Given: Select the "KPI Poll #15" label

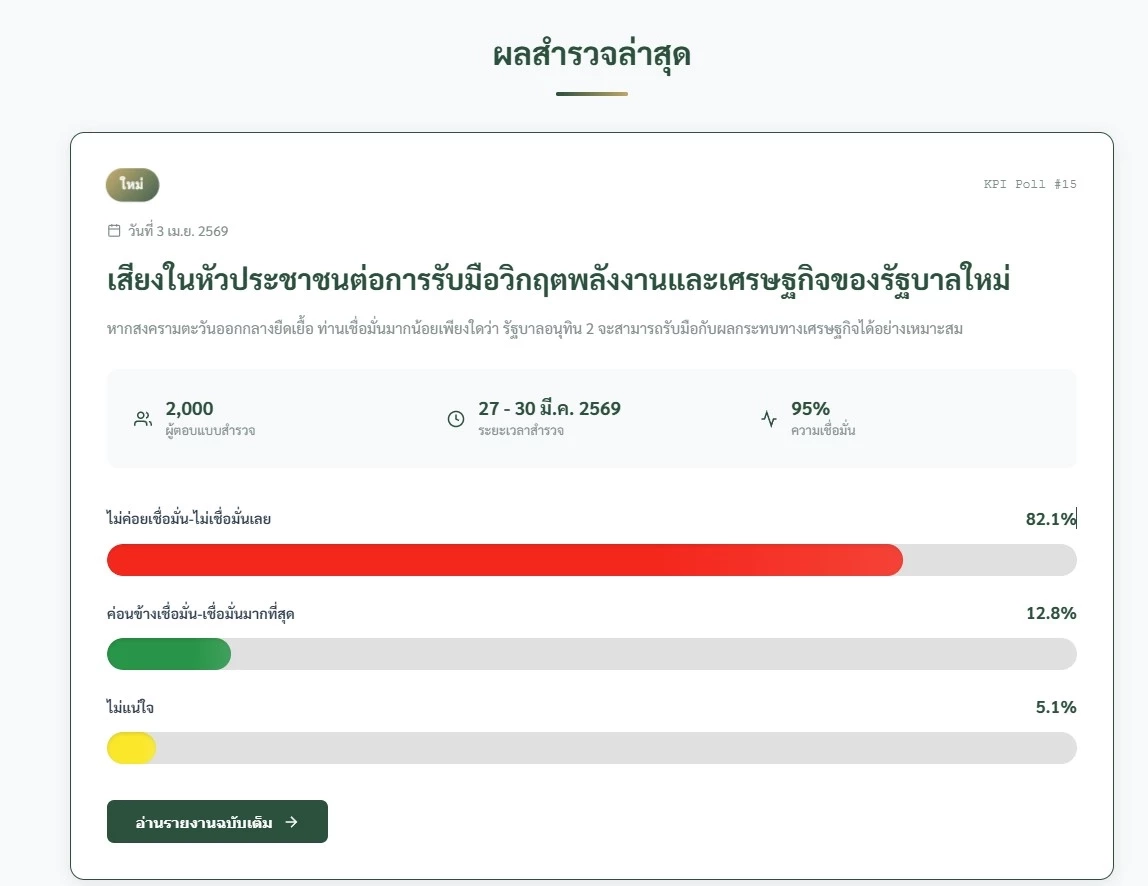Looking at the screenshot, I should (1030, 184).
